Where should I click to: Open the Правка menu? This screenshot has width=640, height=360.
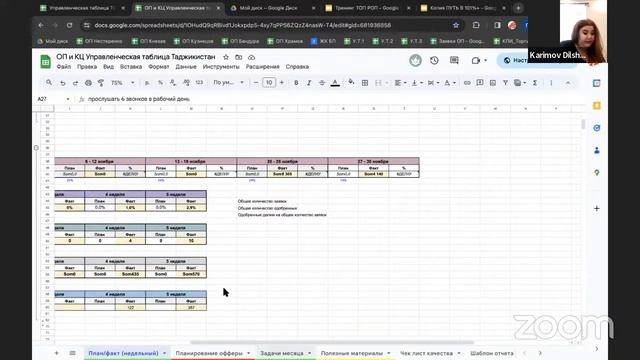[x=87, y=67]
